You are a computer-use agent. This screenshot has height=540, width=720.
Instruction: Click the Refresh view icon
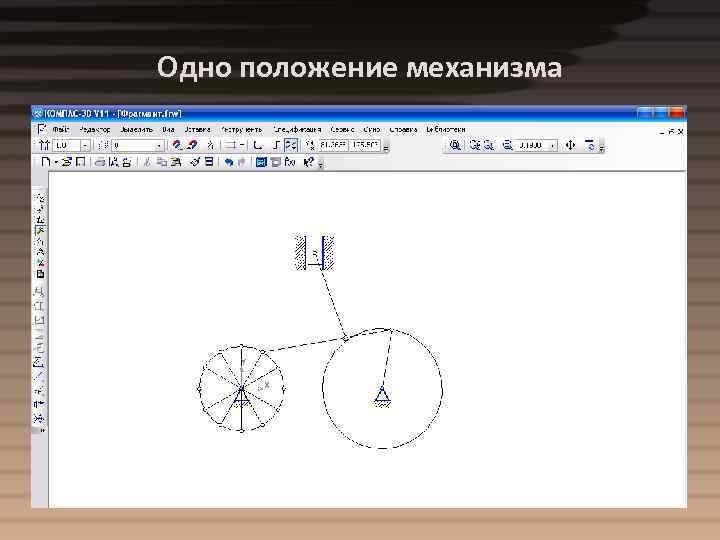point(590,146)
